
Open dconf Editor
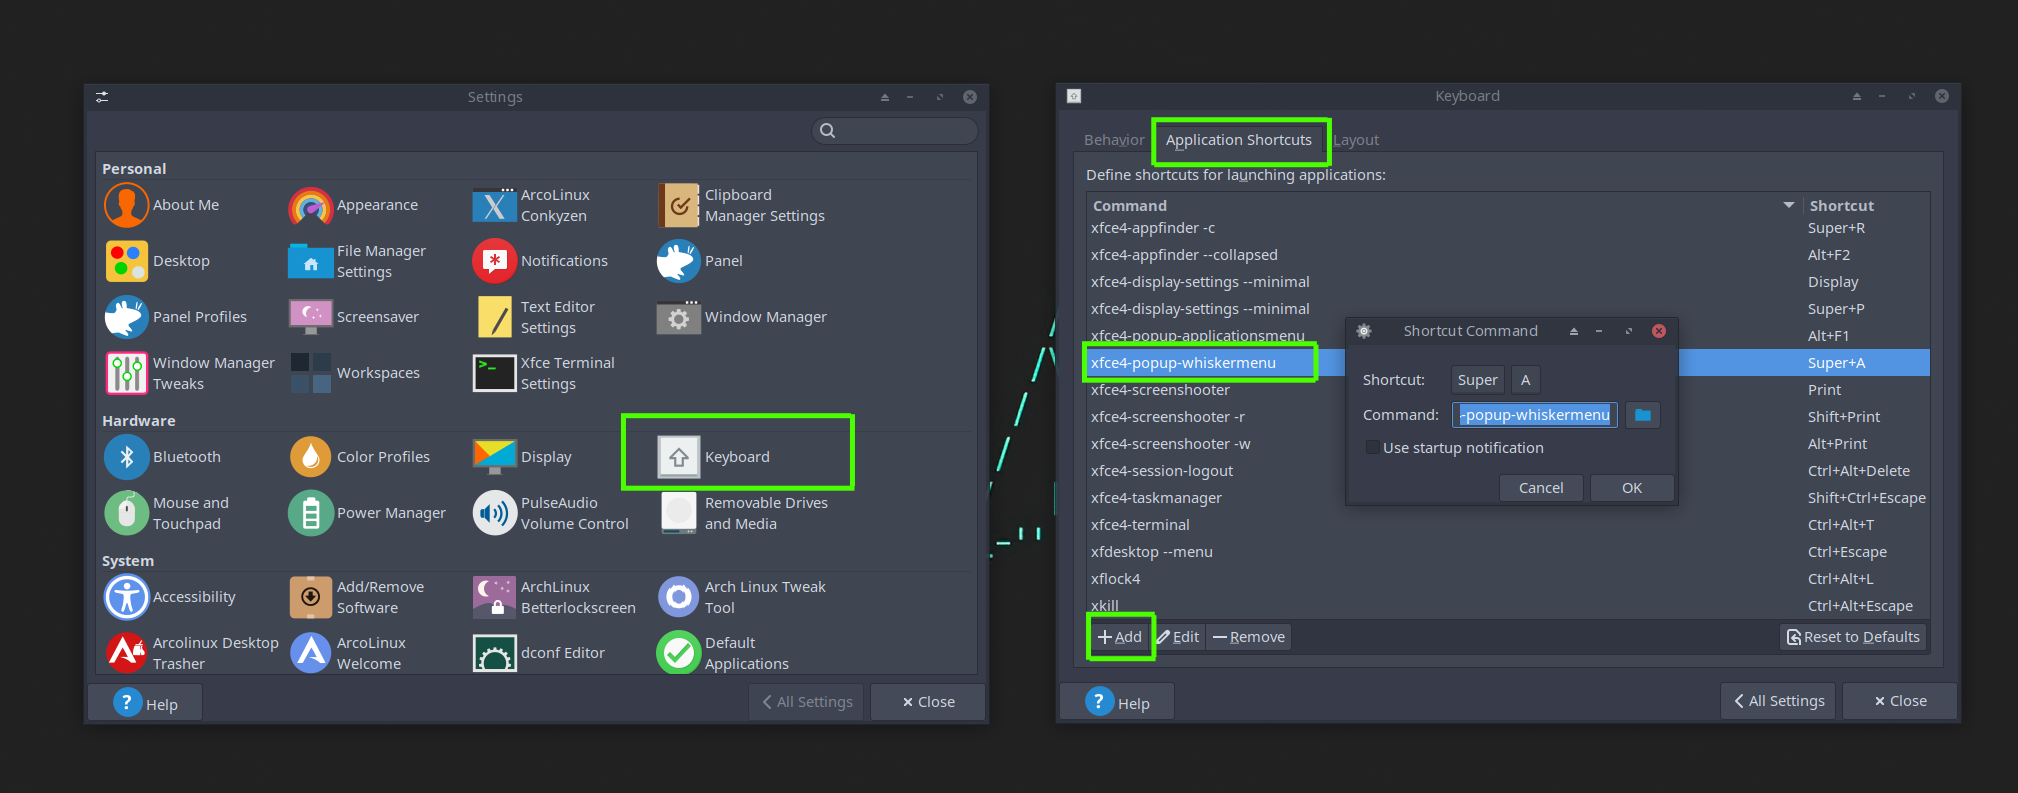click(539, 653)
